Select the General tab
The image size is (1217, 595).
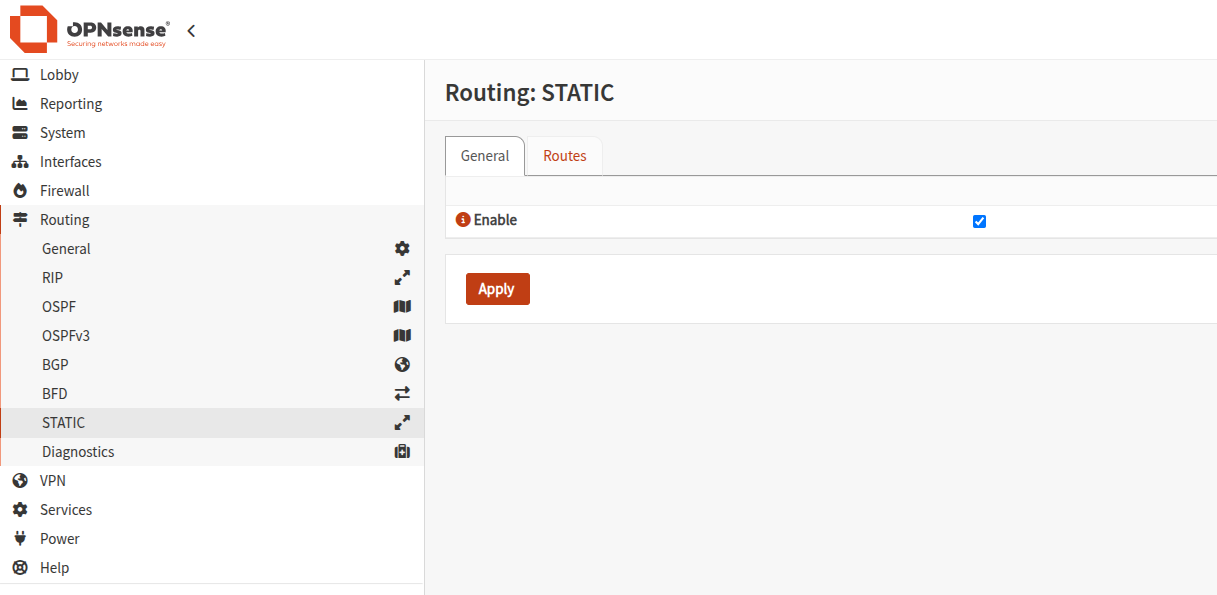[485, 156]
